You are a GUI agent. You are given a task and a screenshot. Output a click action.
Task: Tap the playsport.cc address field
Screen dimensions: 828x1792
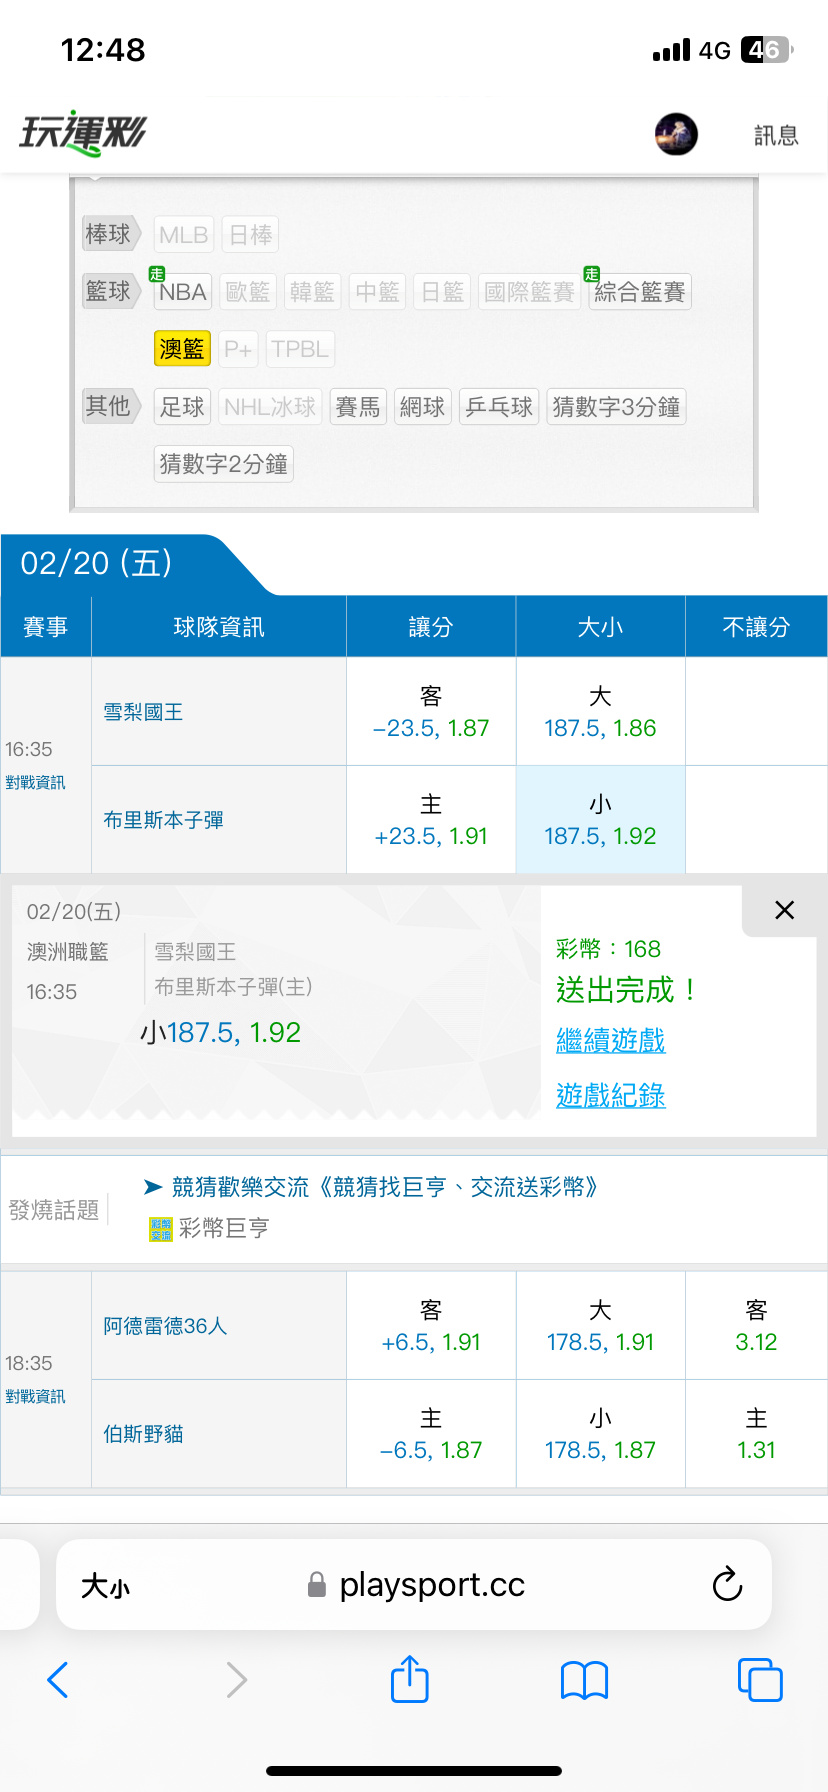click(x=430, y=1585)
